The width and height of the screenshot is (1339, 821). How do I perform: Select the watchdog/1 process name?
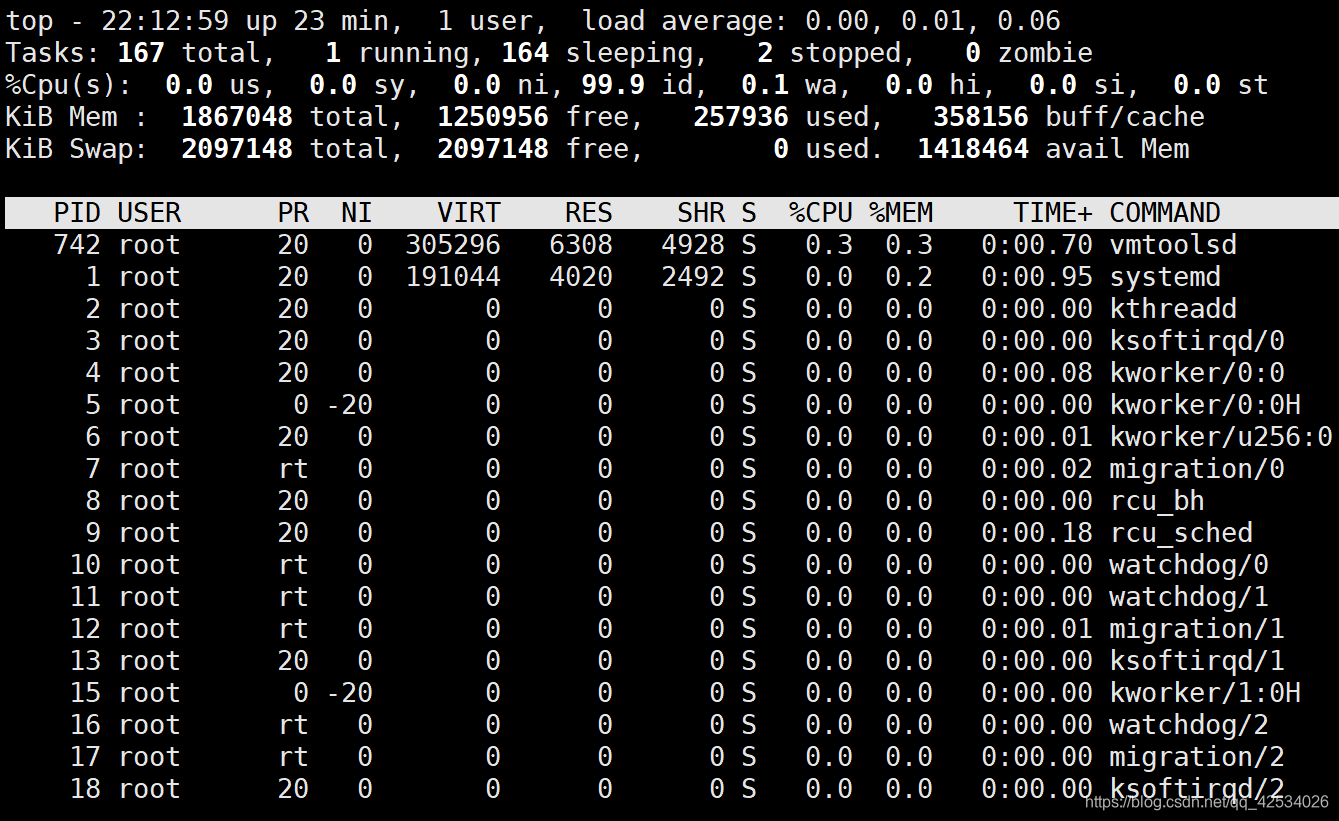pos(1189,597)
